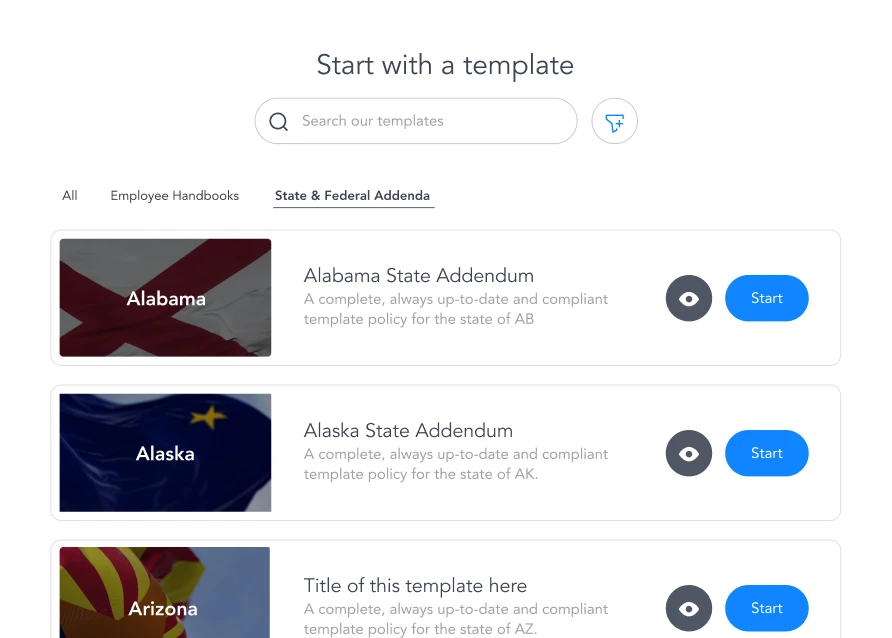Click the eye preview icon on the Arizona template
This screenshot has width=892, height=638.
click(x=688, y=608)
